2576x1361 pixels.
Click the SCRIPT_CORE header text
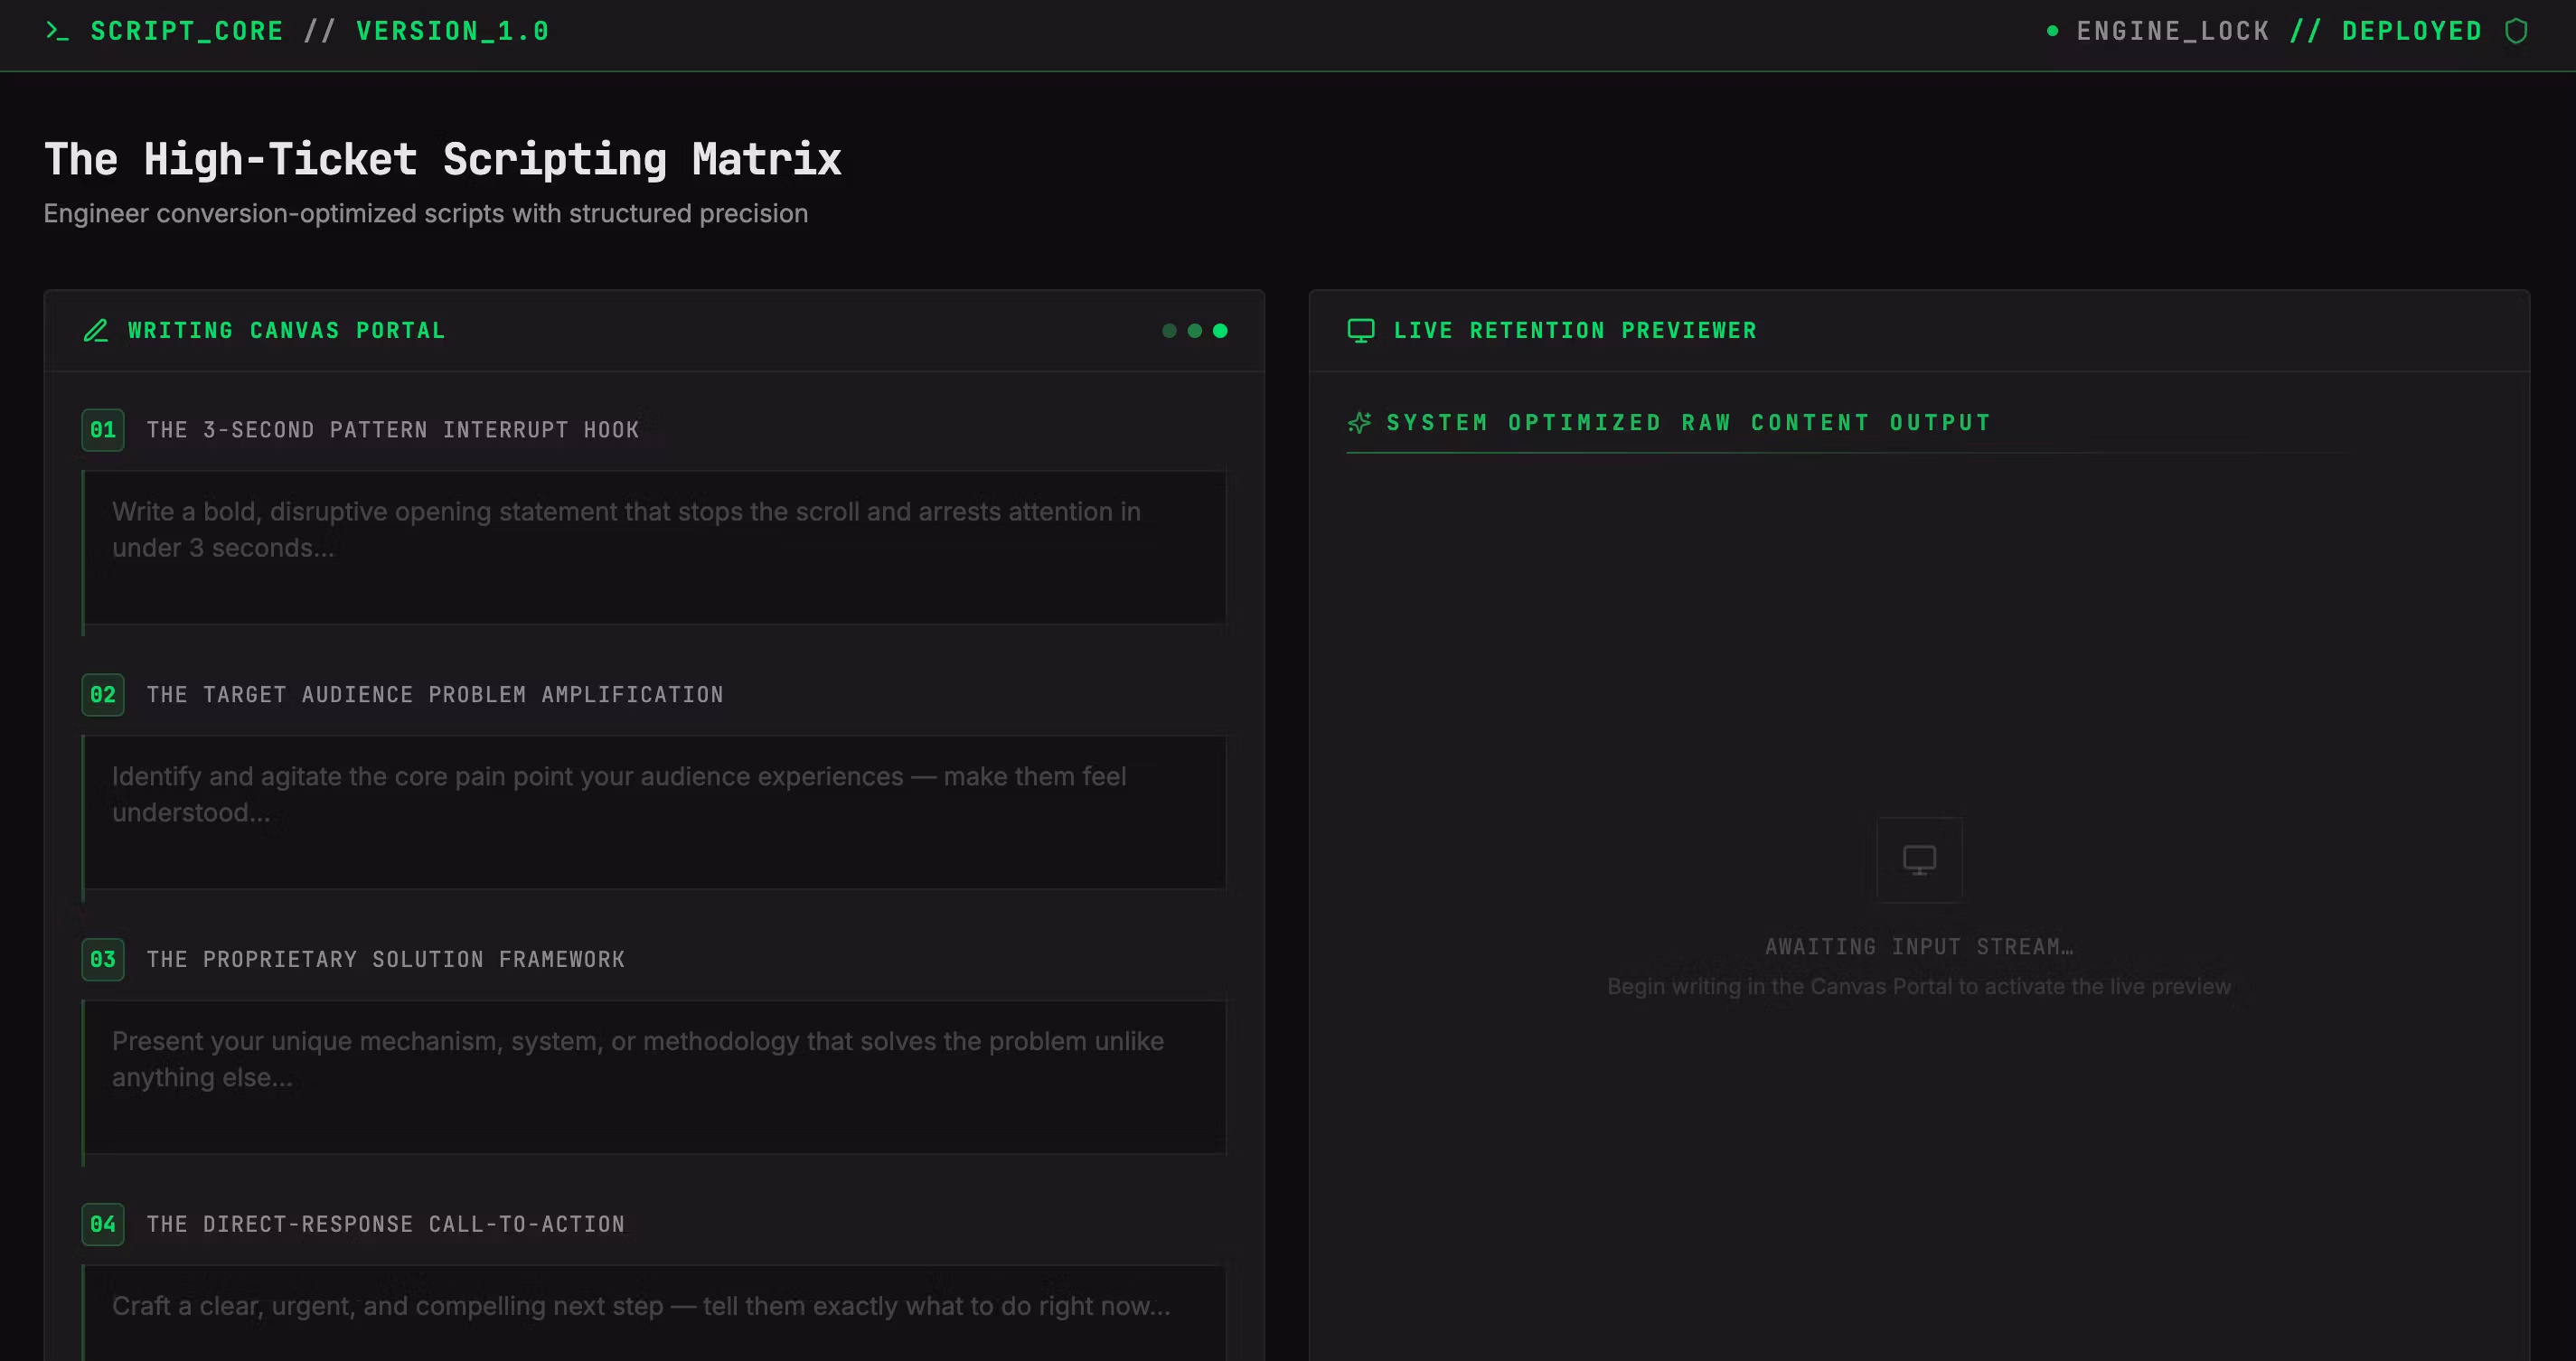pyautogui.click(x=187, y=31)
